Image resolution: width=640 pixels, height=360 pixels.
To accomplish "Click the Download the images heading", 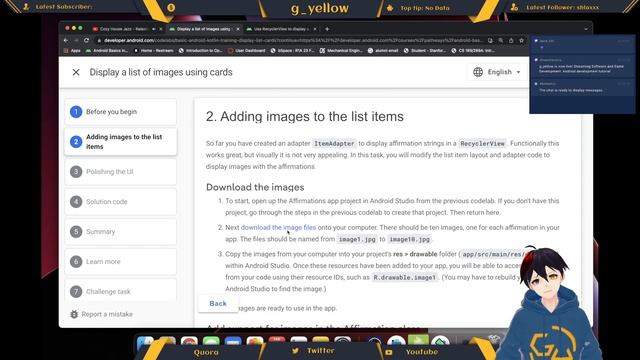I will pos(255,187).
